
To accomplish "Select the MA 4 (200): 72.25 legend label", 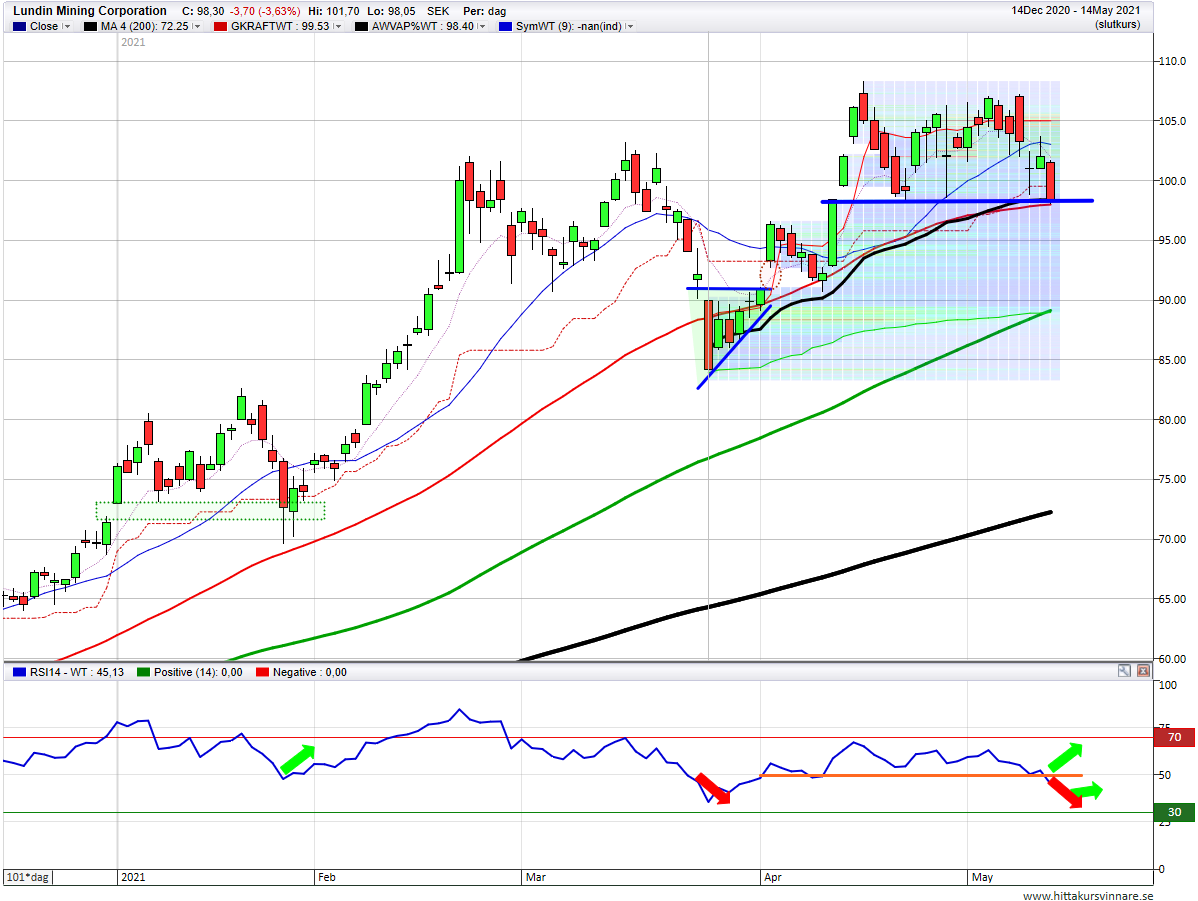I will [144, 27].
